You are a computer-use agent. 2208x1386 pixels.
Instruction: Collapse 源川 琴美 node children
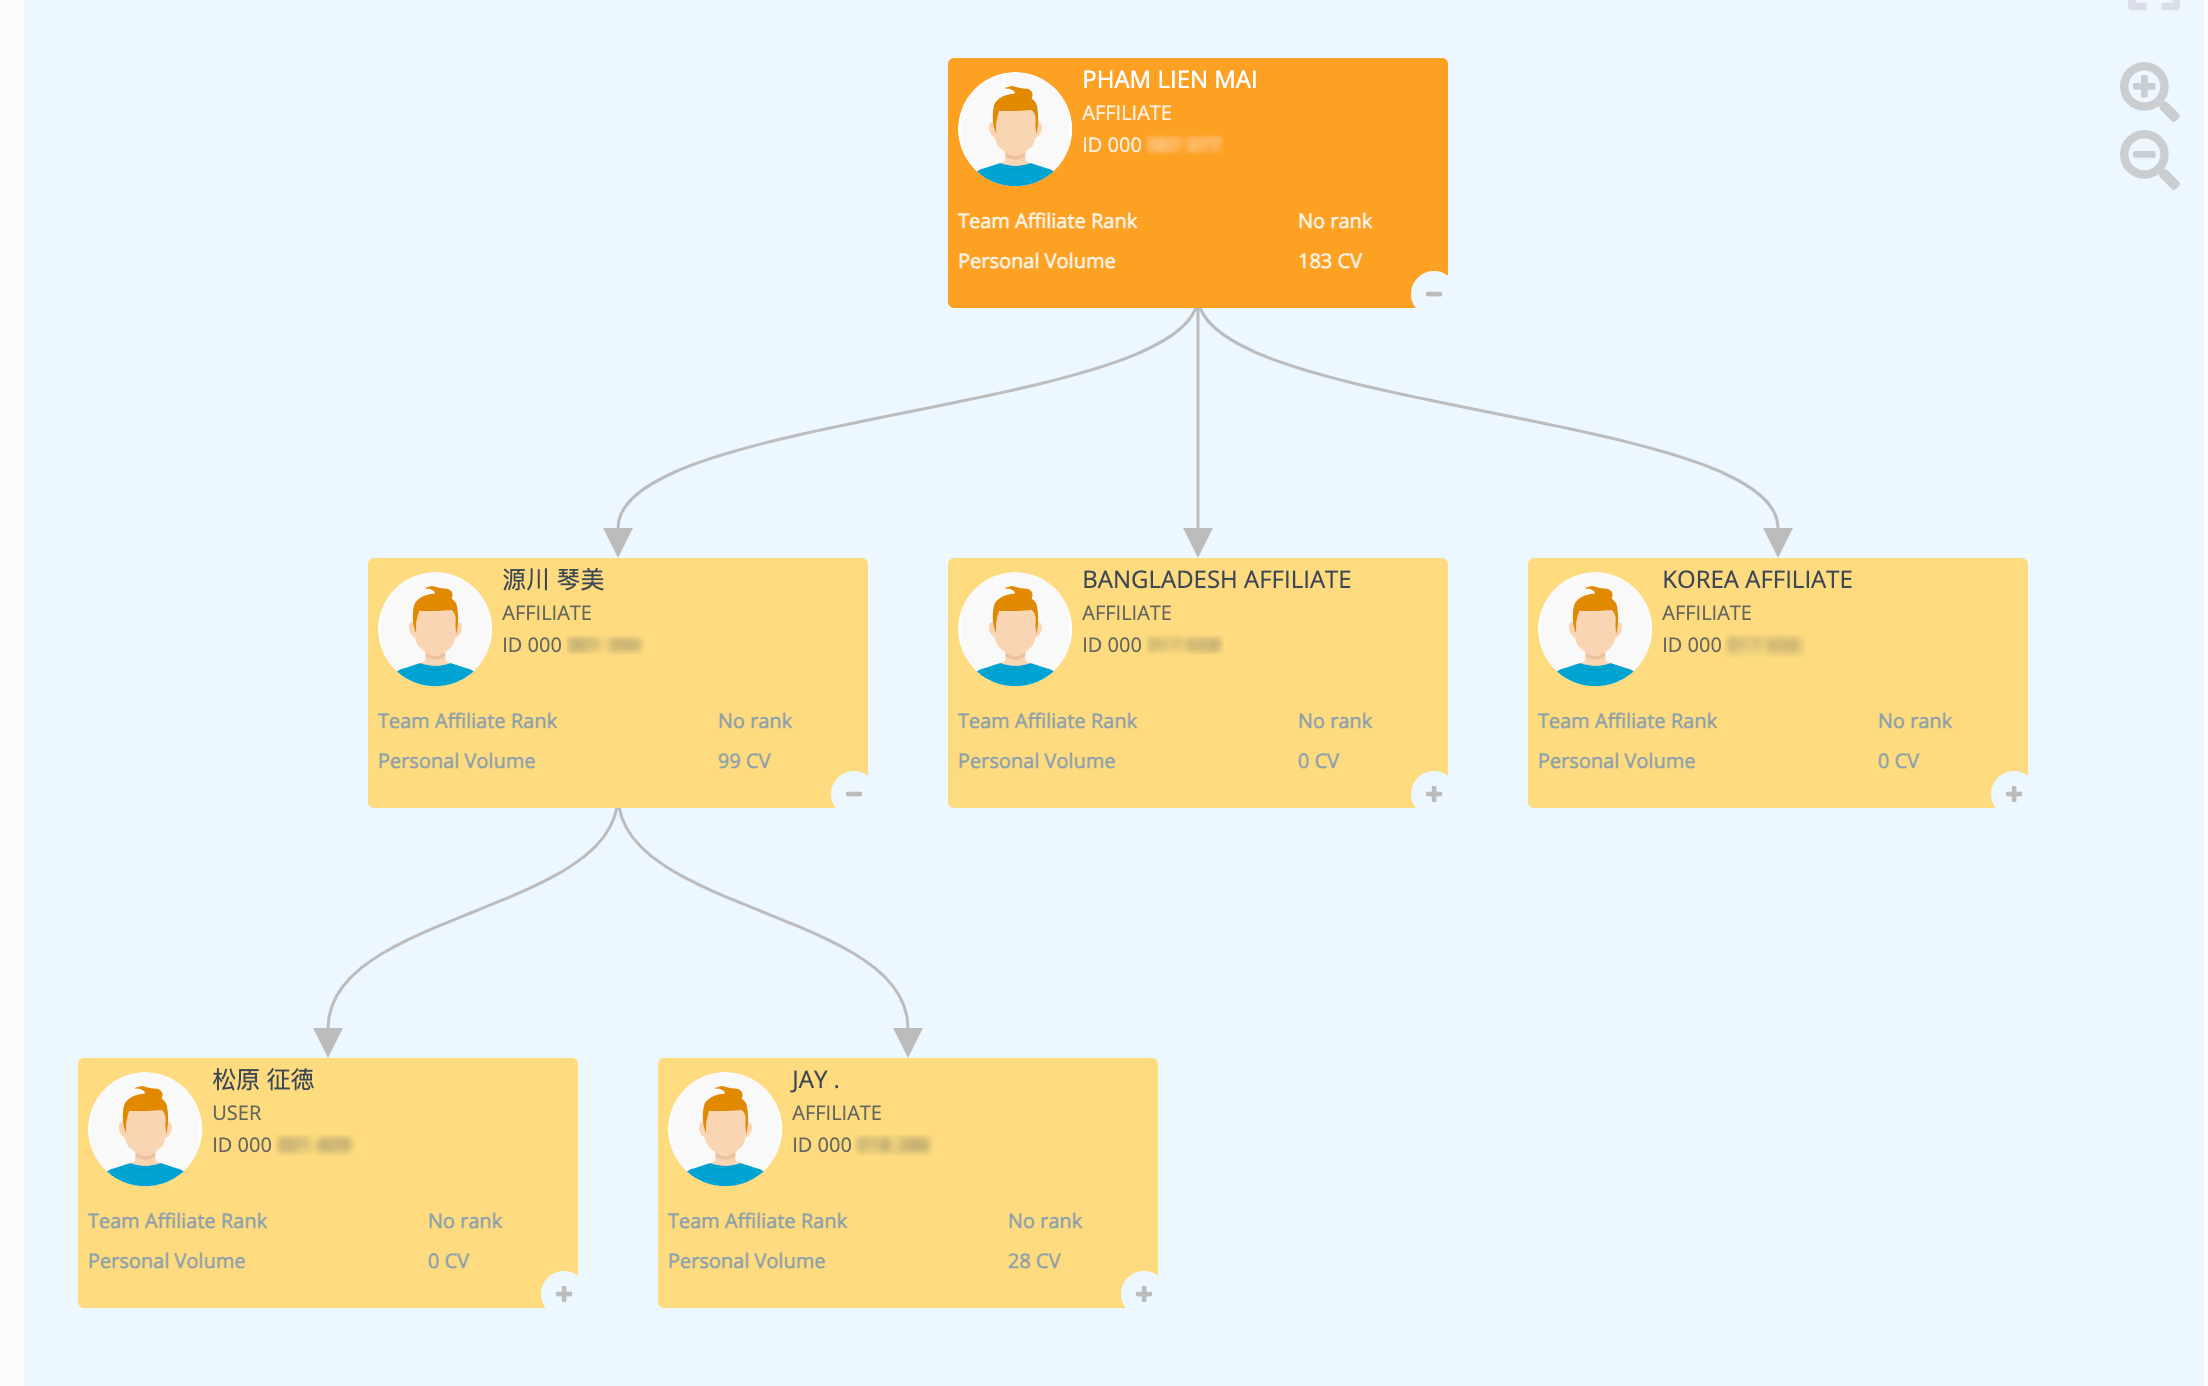tap(853, 794)
